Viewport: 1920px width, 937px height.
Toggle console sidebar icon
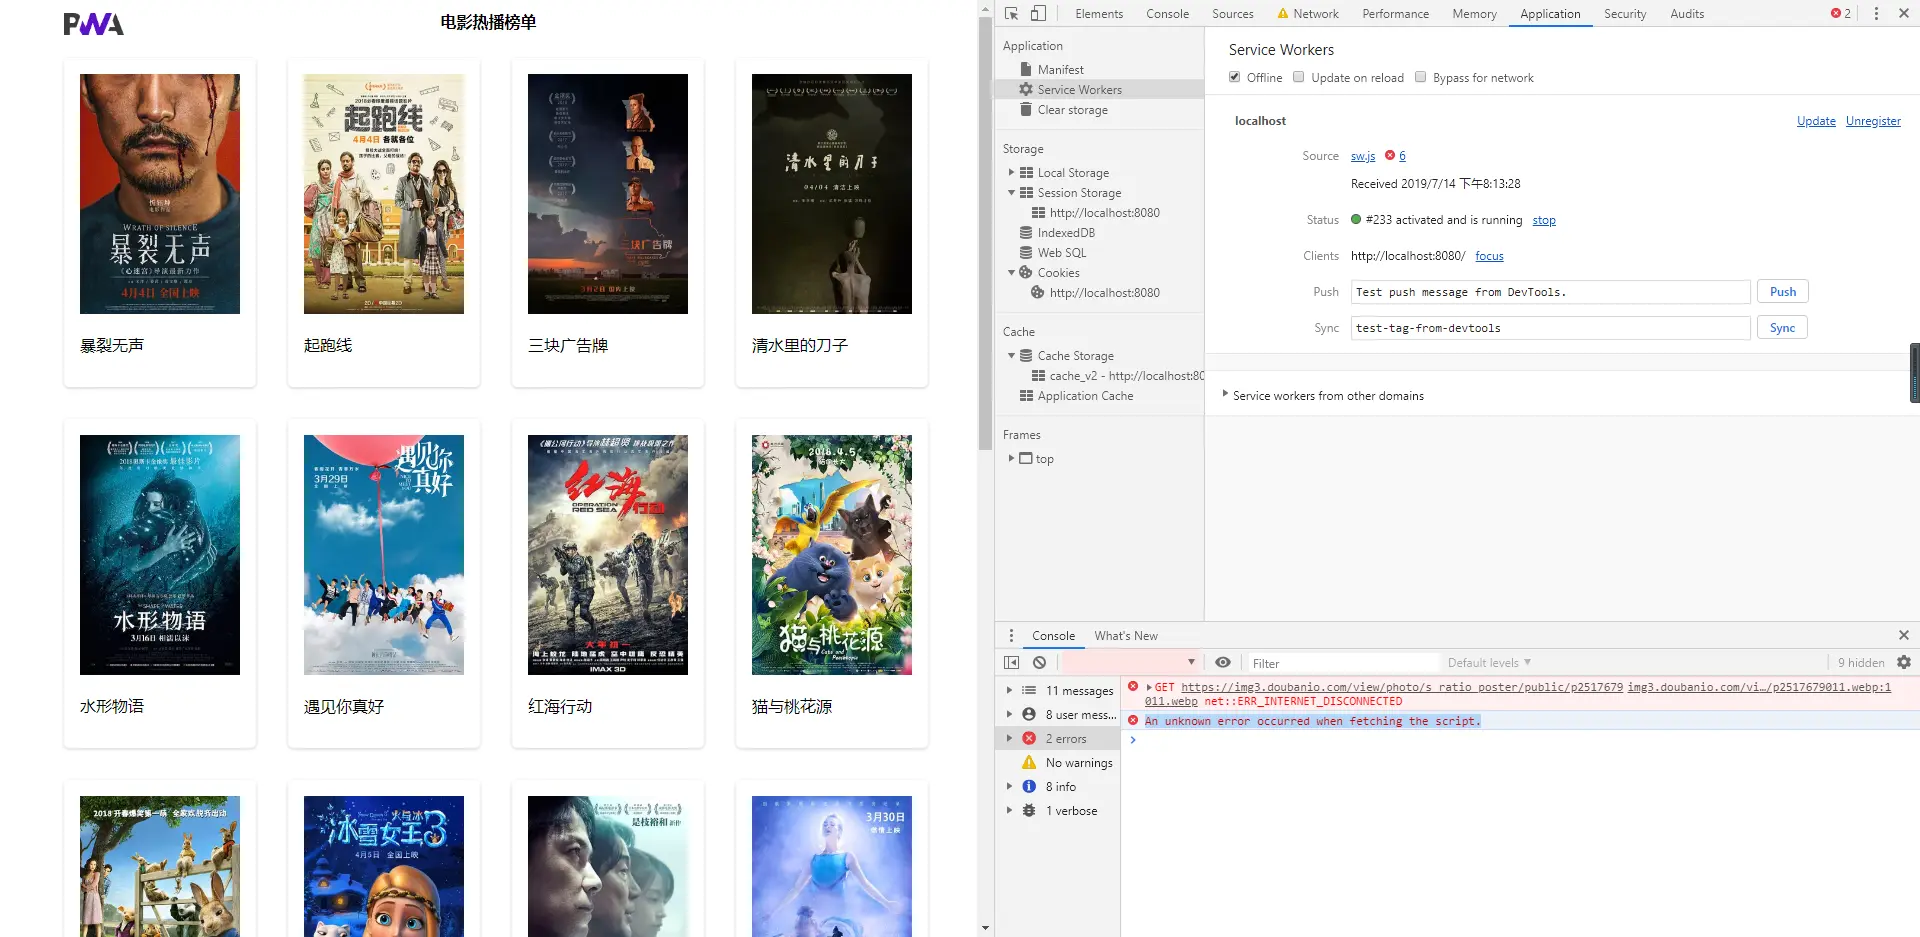1011,662
